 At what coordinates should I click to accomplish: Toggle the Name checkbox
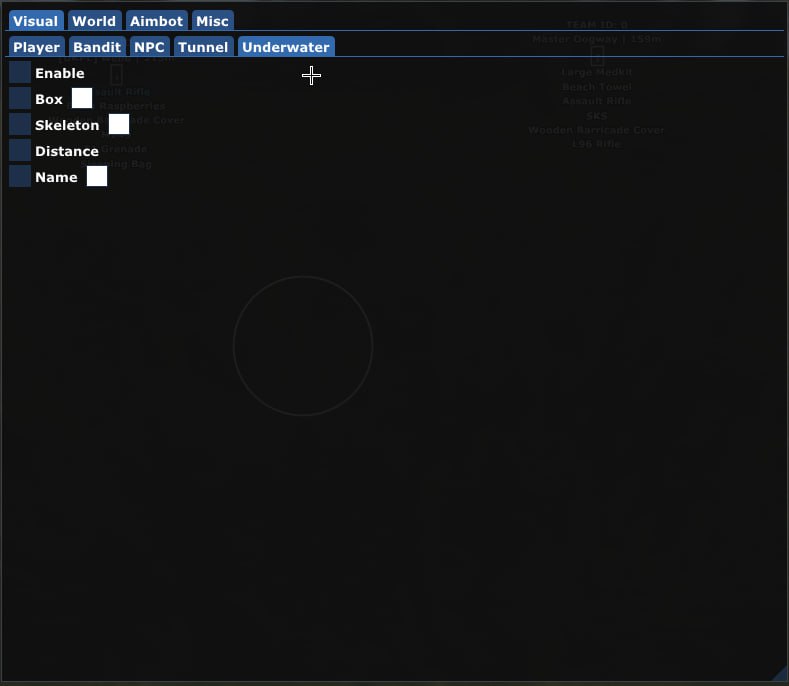(x=20, y=176)
